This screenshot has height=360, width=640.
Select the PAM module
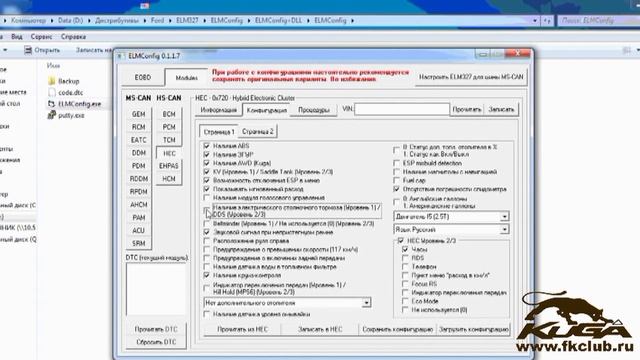pyautogui.click(x=138, y=218)
